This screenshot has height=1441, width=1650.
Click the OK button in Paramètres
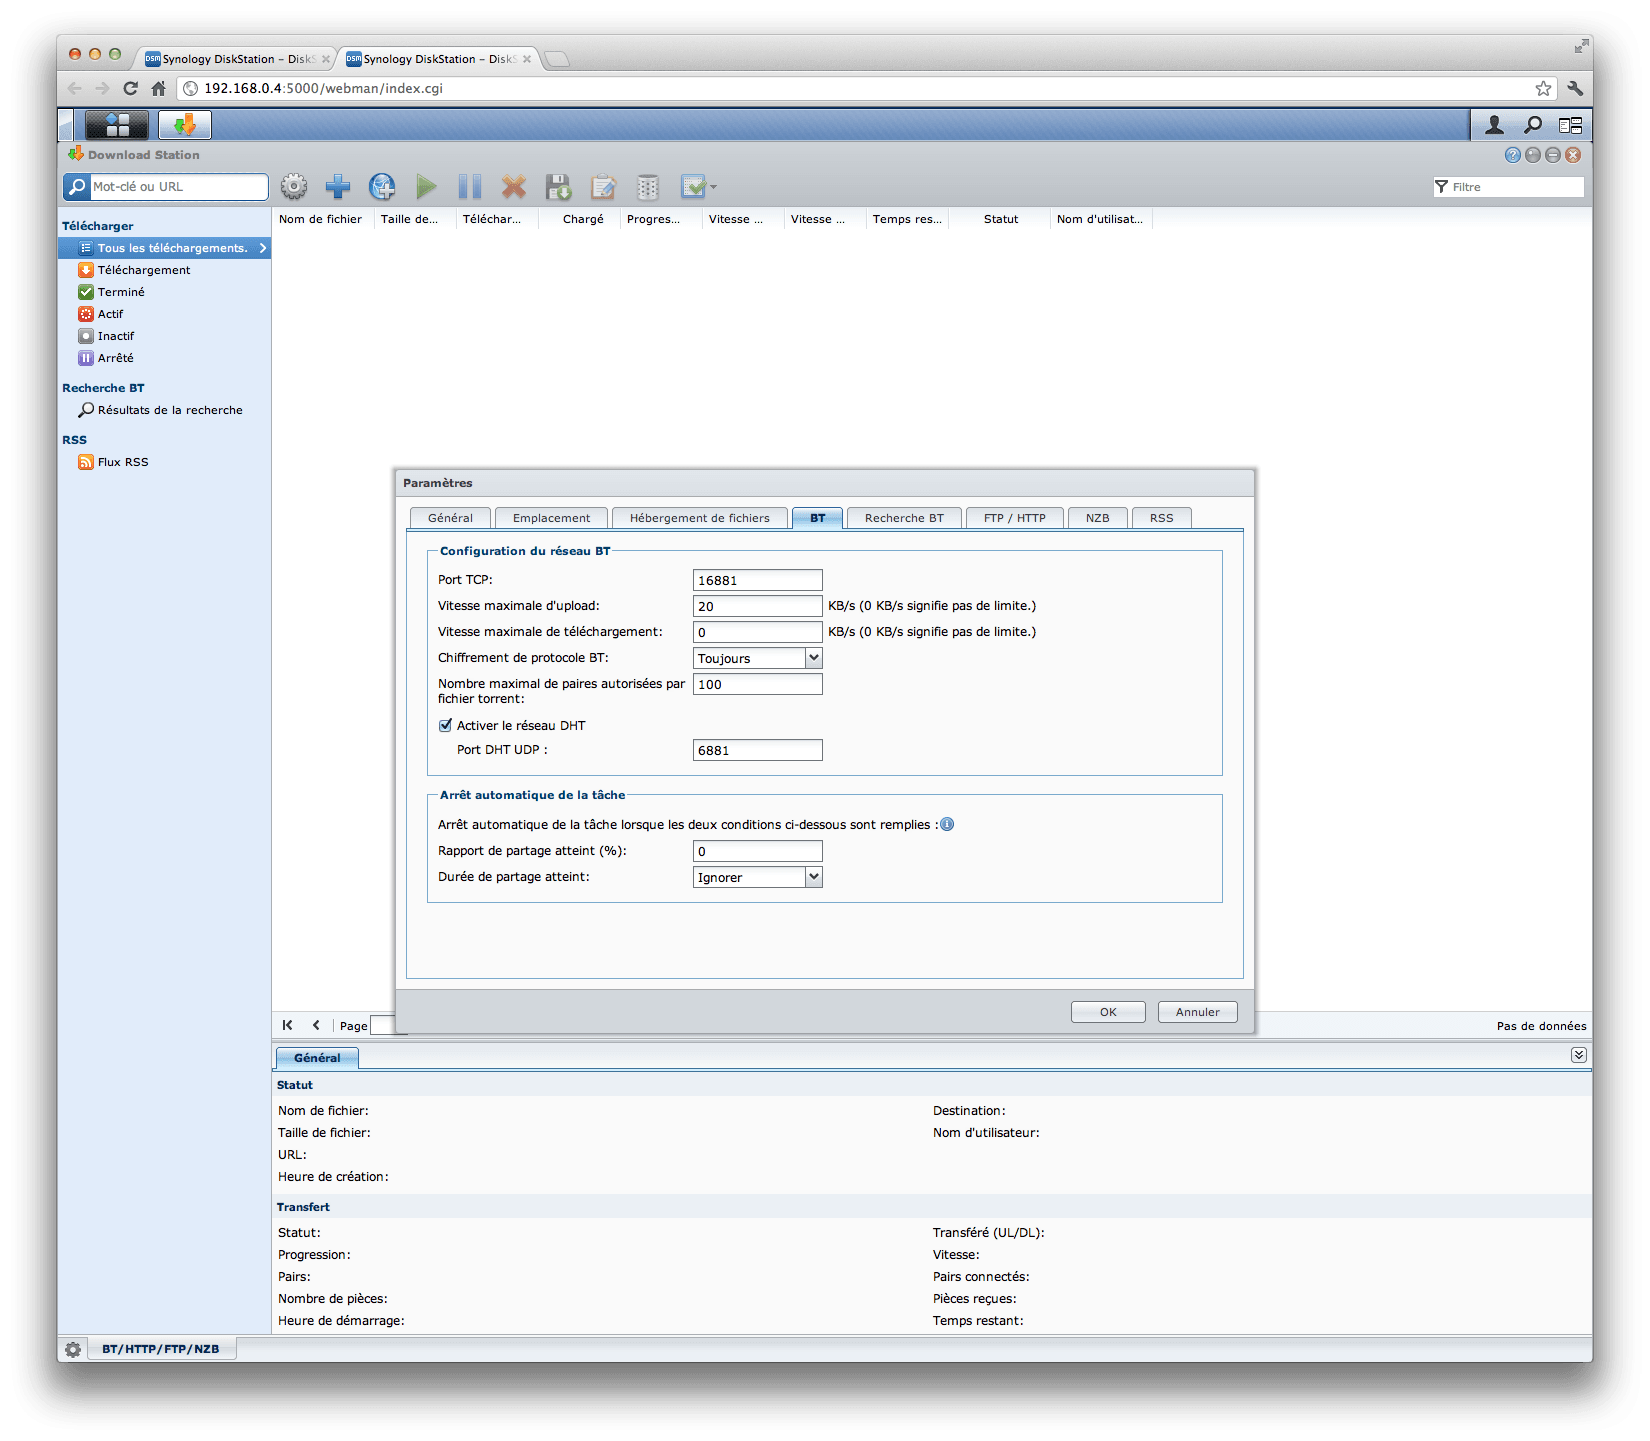1108,1012
